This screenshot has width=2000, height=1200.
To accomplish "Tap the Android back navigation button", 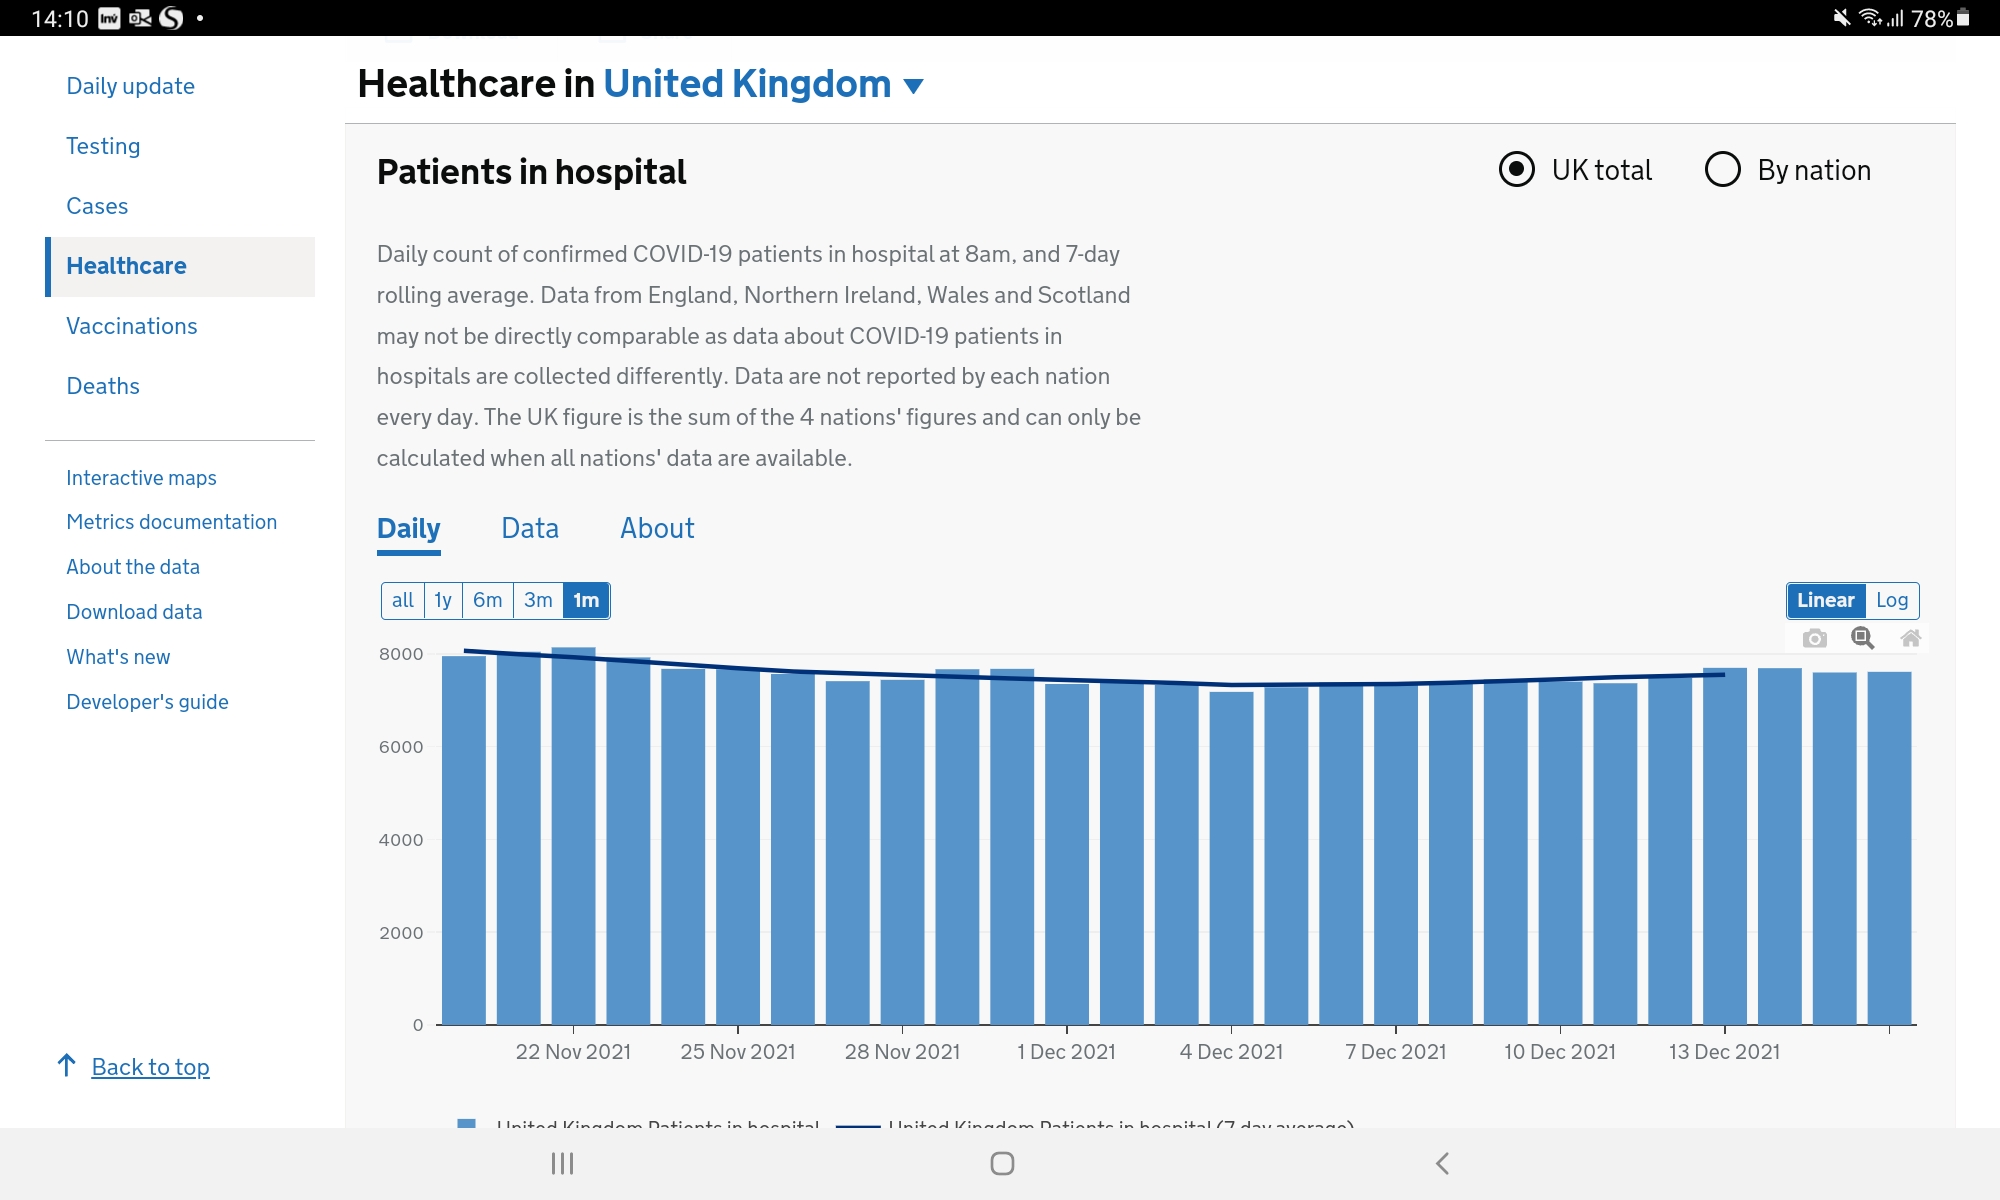I will (x=1442, y=1163).
